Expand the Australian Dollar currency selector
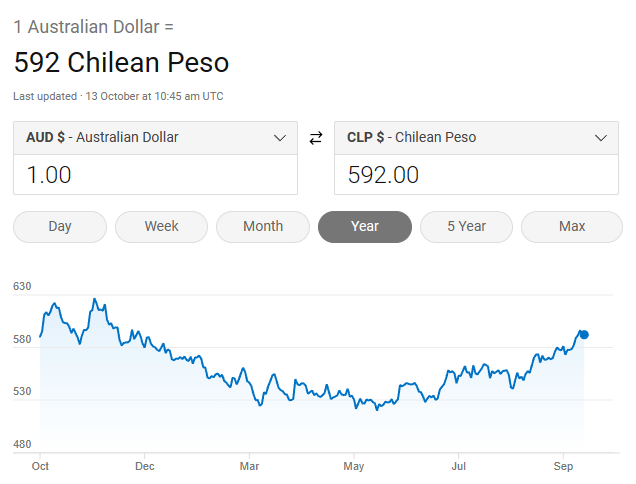Viewport: 636px width, 484px height. pos(155,138)
